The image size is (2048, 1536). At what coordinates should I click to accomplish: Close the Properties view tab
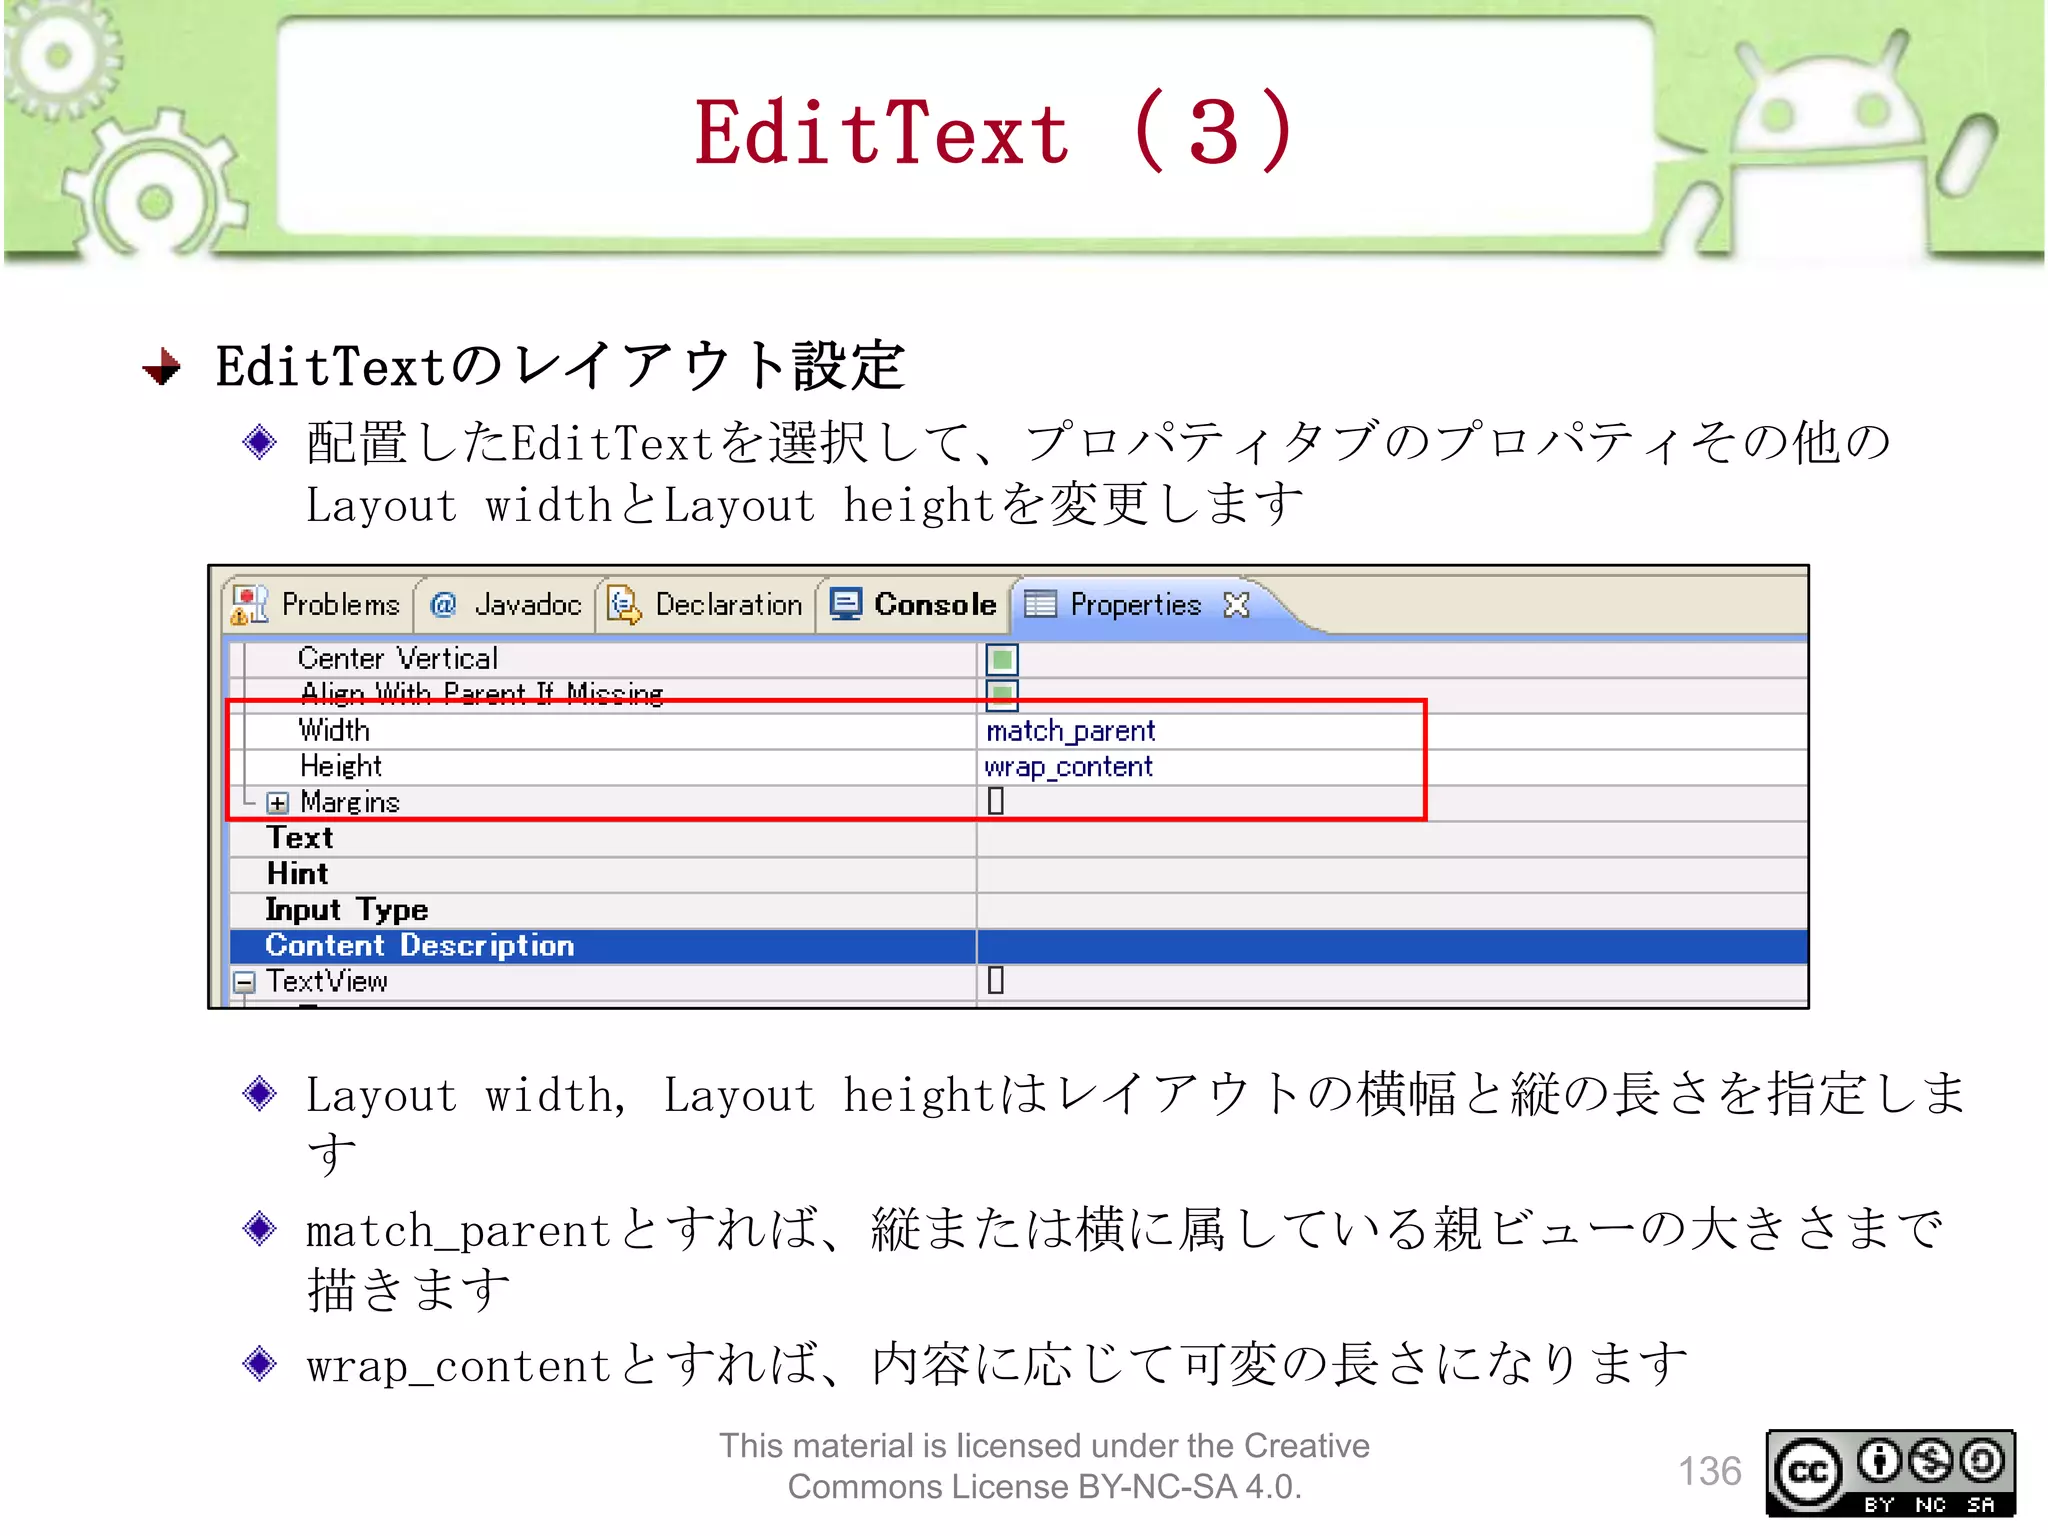(x=1237, y=604)
